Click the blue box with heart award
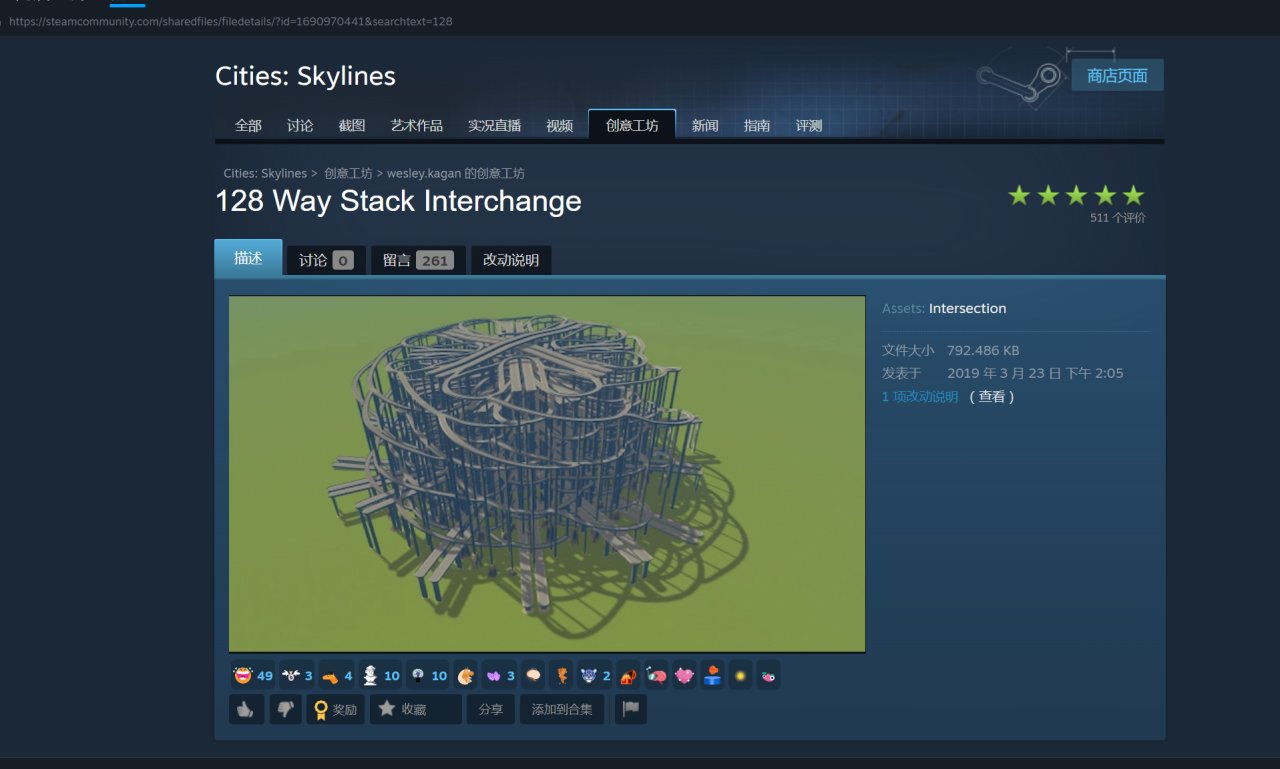1280x769 pixels. click(x=712, y=675)
